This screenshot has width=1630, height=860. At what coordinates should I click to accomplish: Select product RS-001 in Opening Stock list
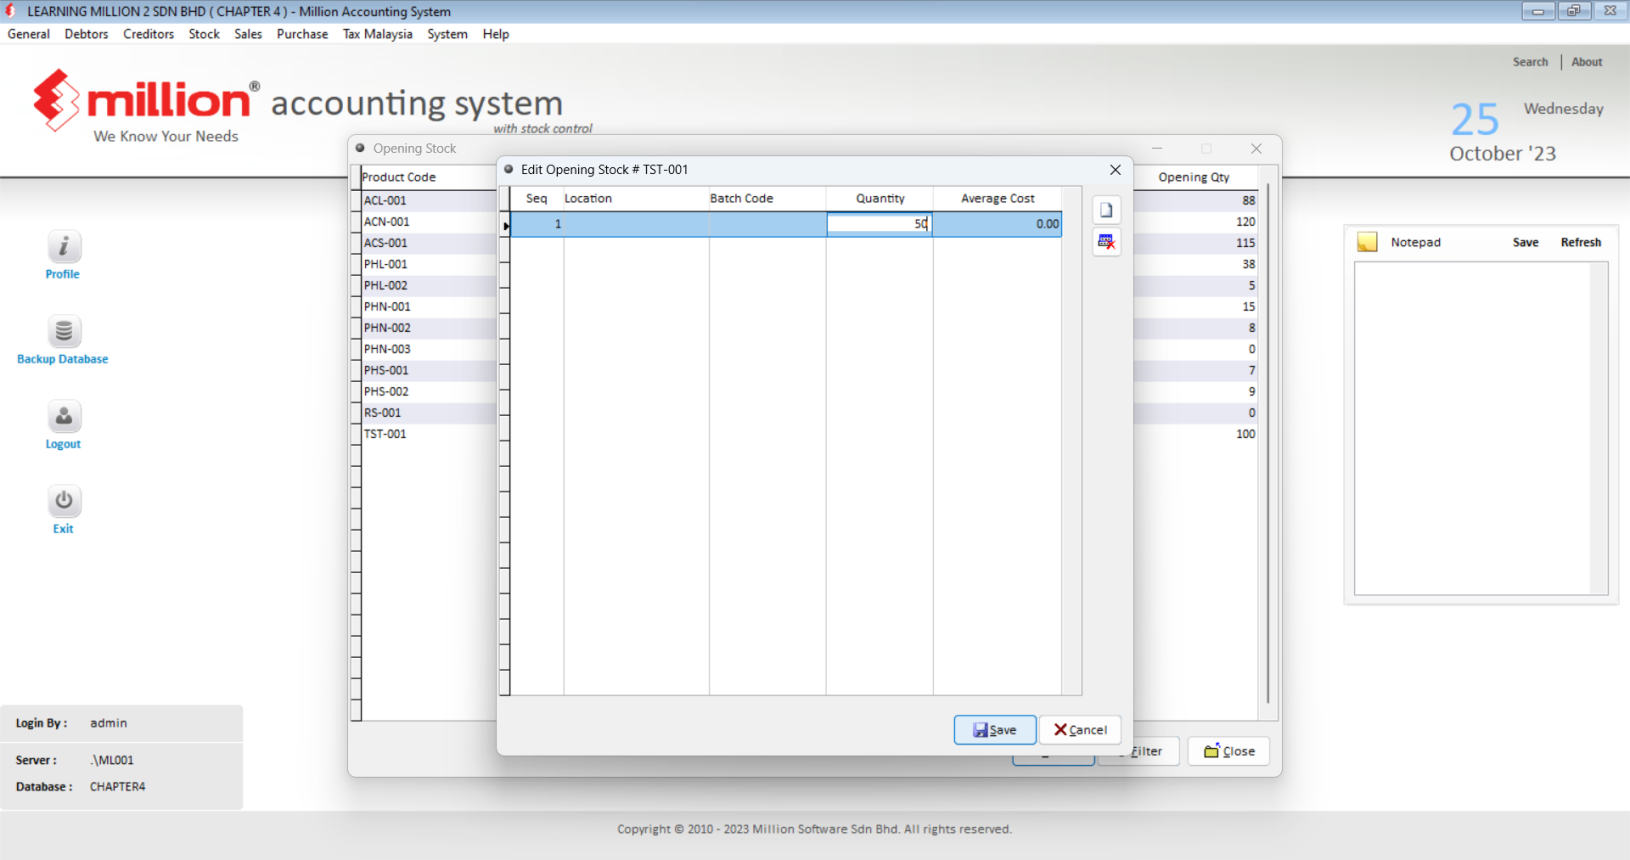pyautogui.click(x=428, y=413)
